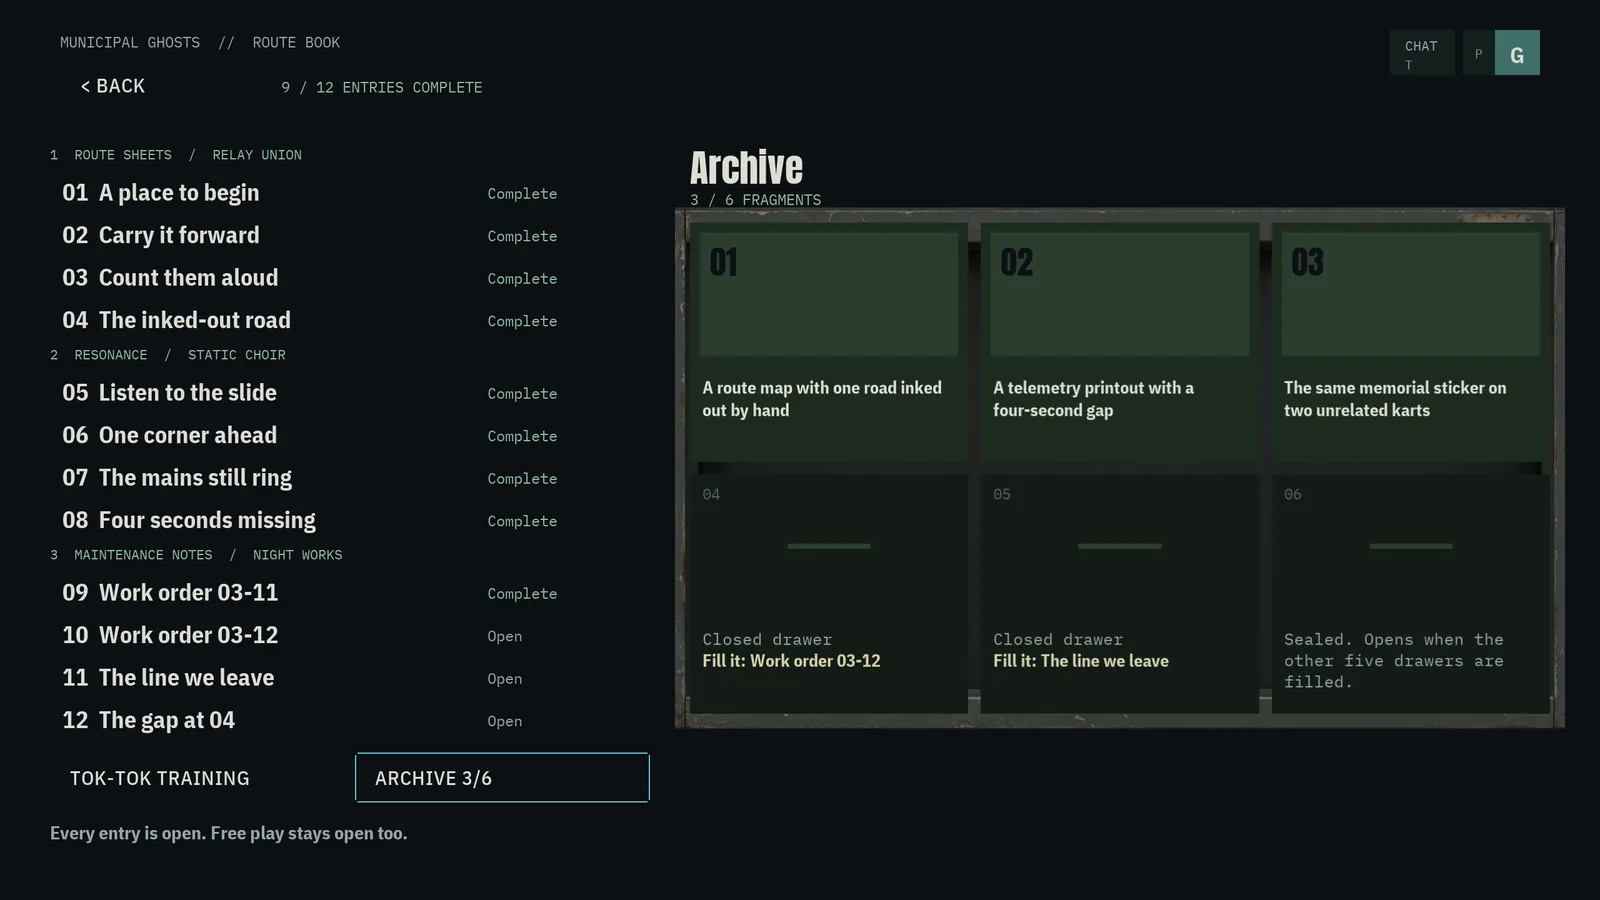Select closed drawer 05 The line we leave
The image size is (1600, 900).
[1120, 594]
